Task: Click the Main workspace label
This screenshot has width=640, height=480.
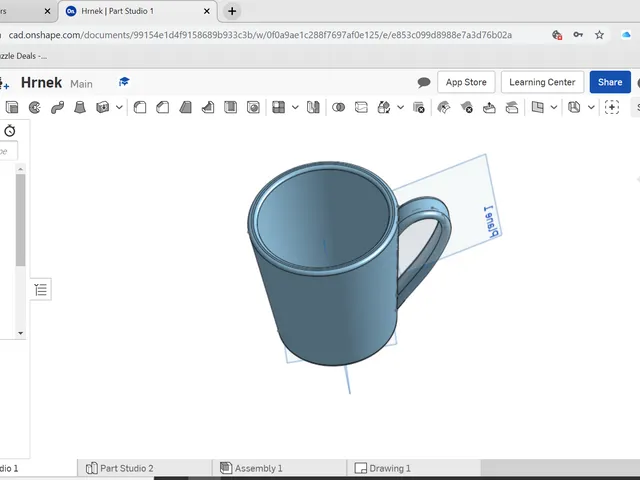Action: coord(81,84)
